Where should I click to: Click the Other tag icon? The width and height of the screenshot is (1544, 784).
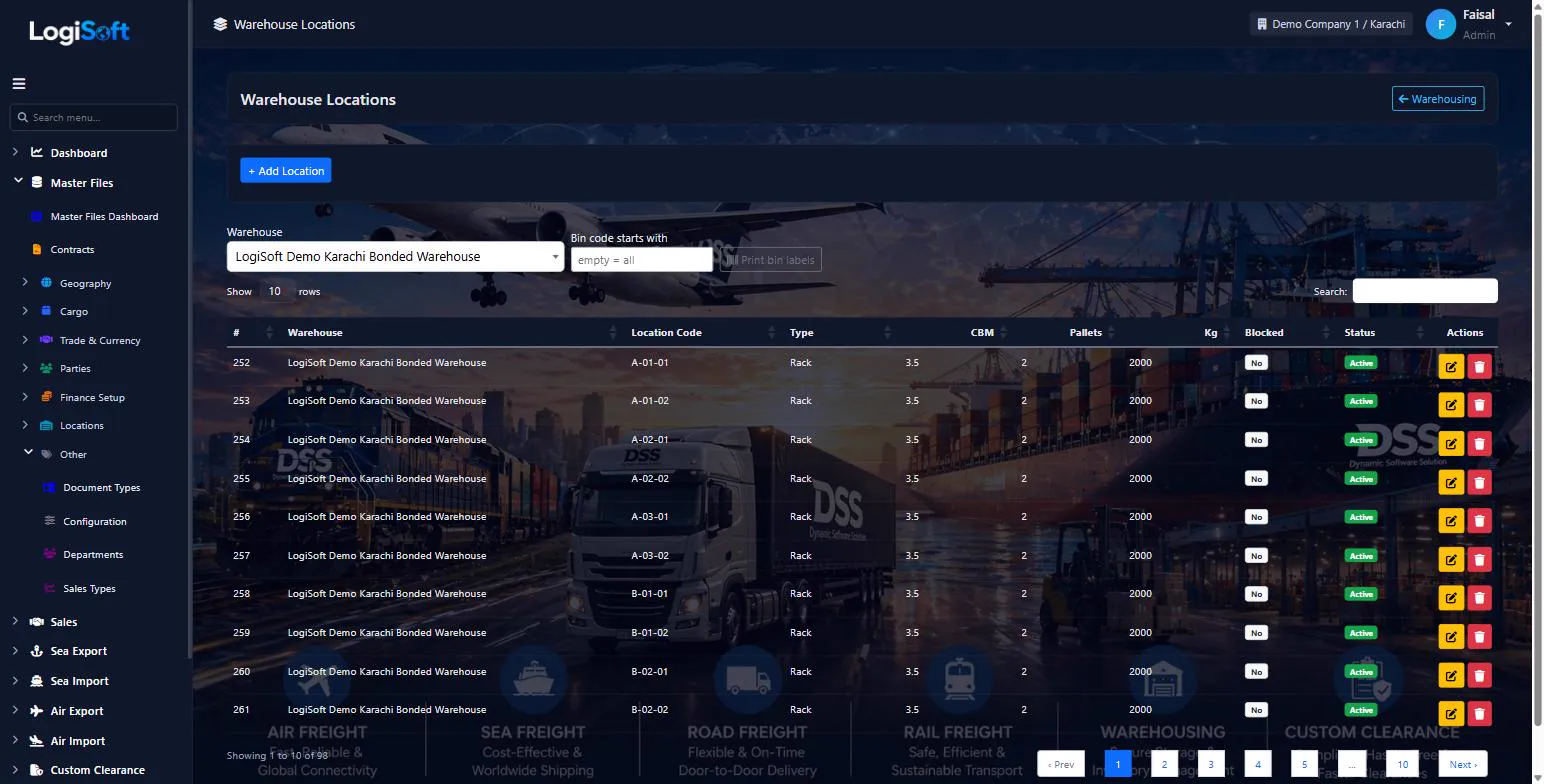[x=46, y=454]
